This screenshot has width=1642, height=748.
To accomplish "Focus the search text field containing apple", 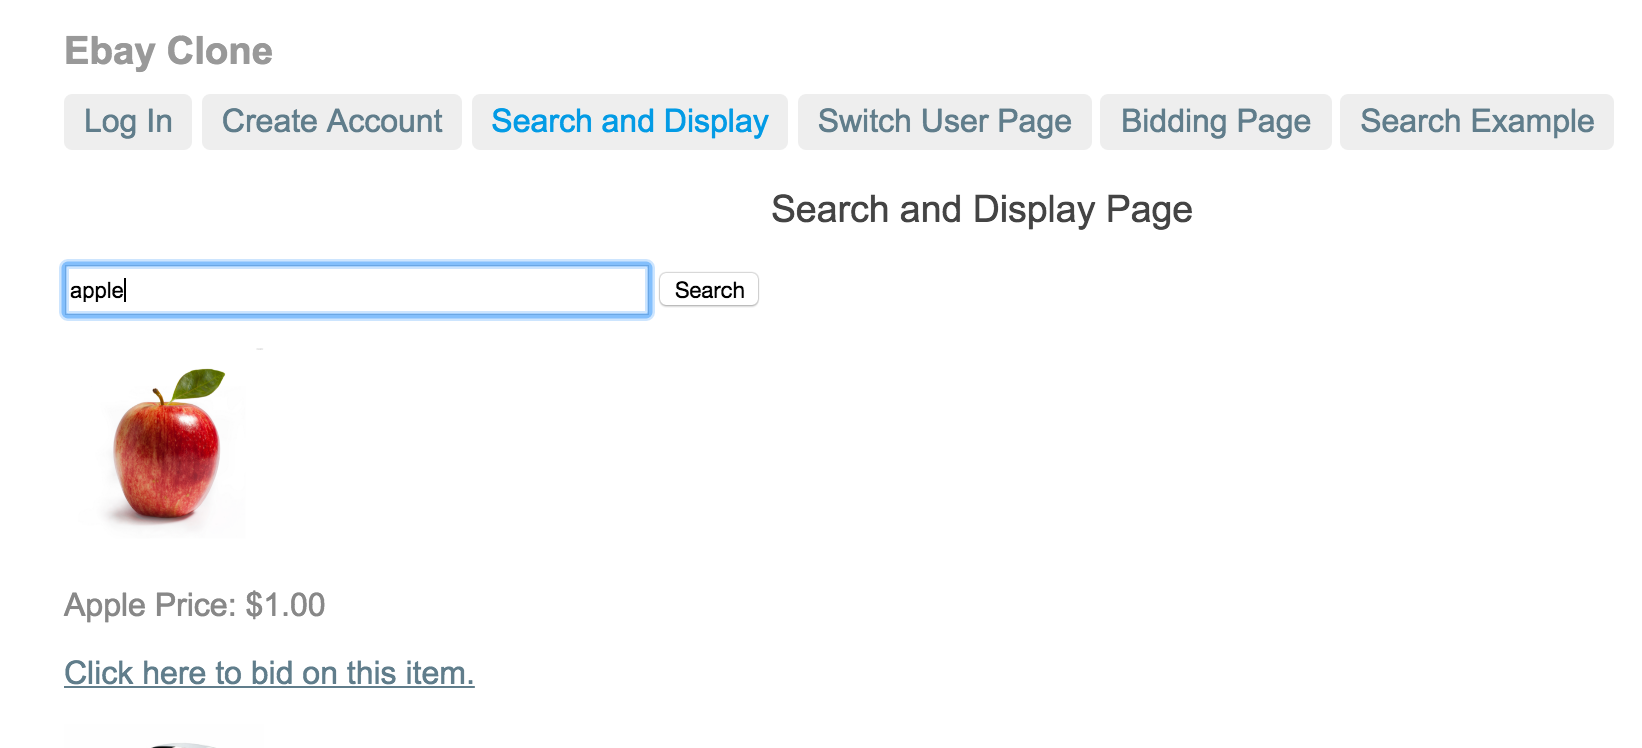I will (357, 290).
